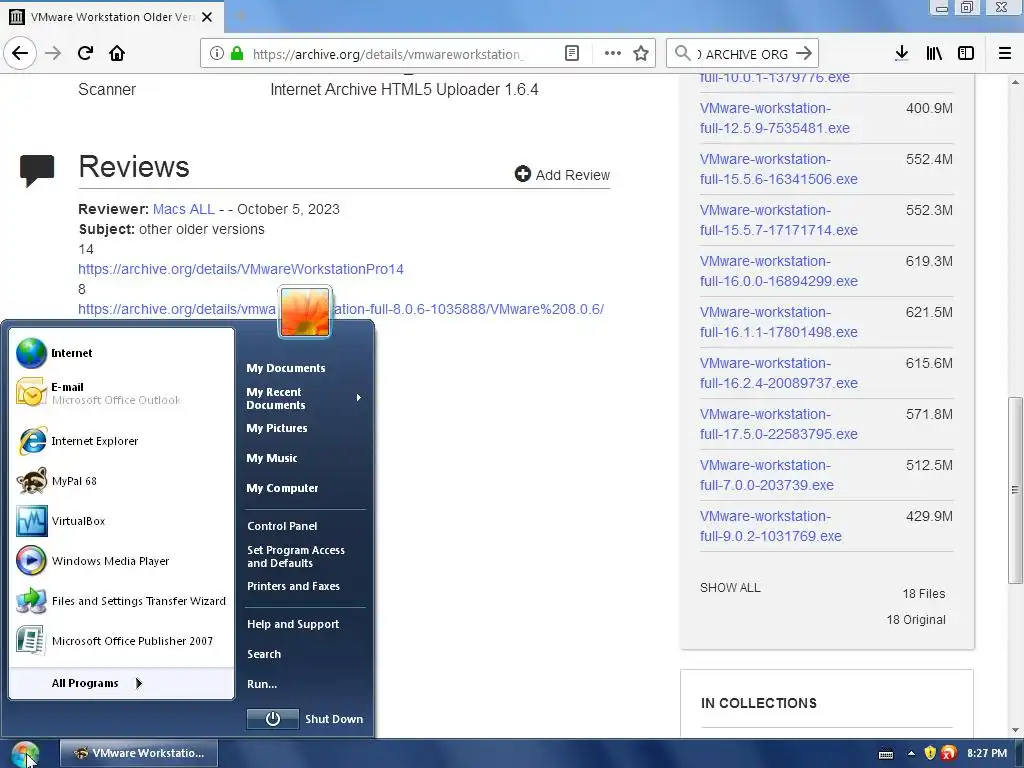Expand My Recent Documents submenu
The height and width of the screenshot is (768, 1024).
304,398
